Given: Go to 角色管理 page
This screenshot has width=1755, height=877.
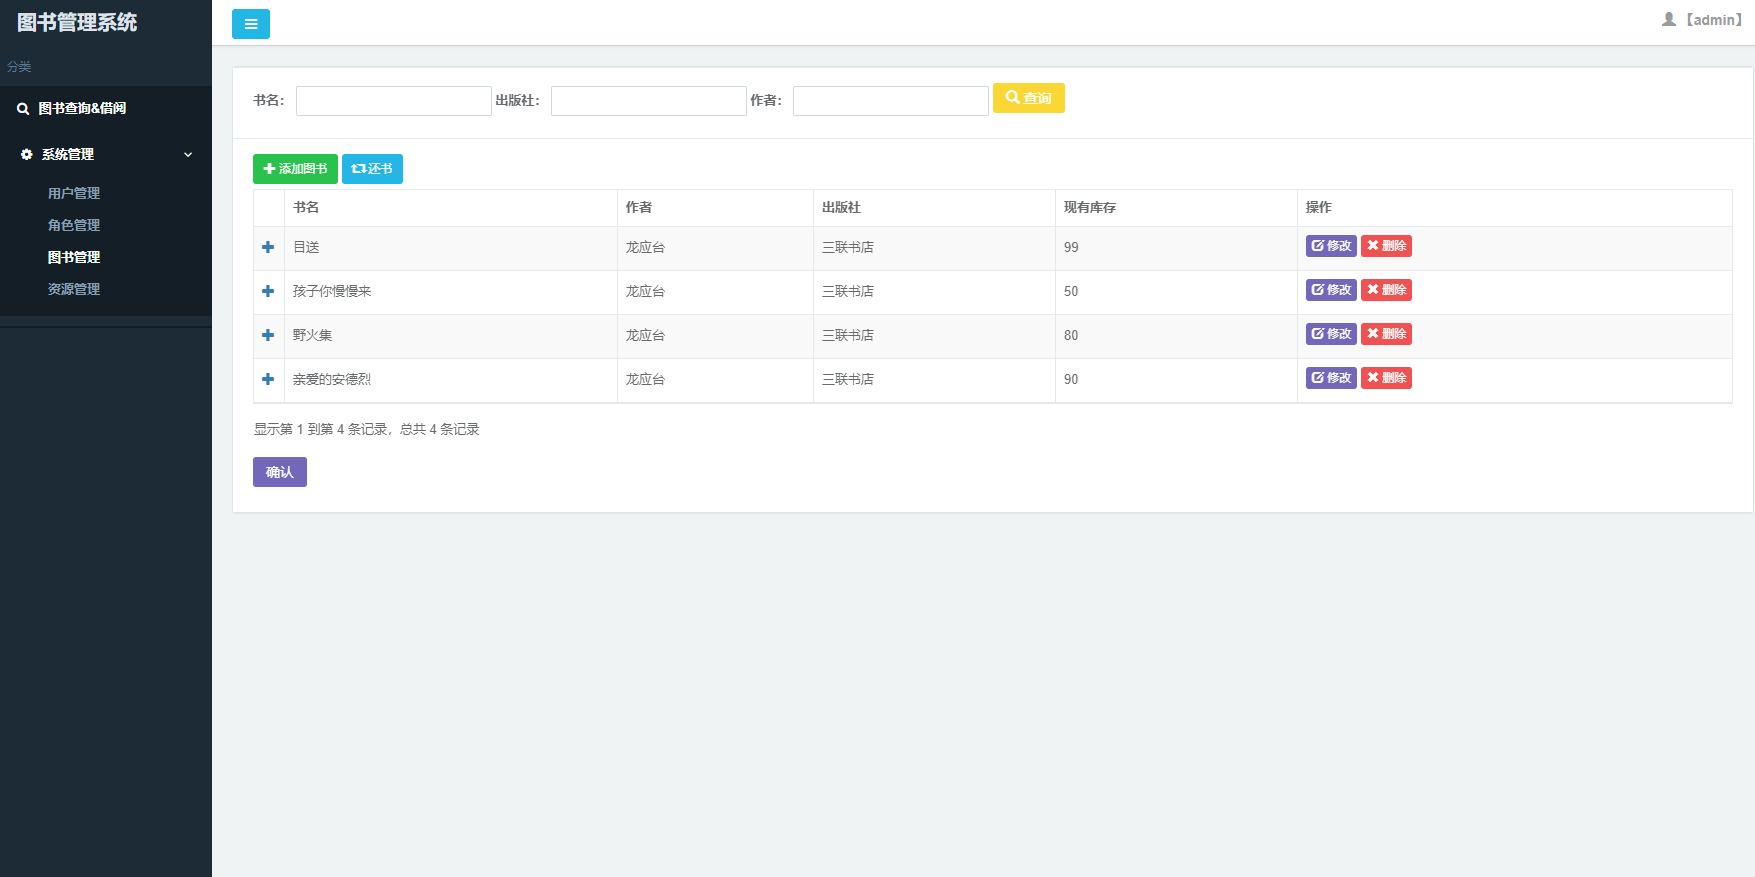Looking at the screenshot, I should pos(74,225).
